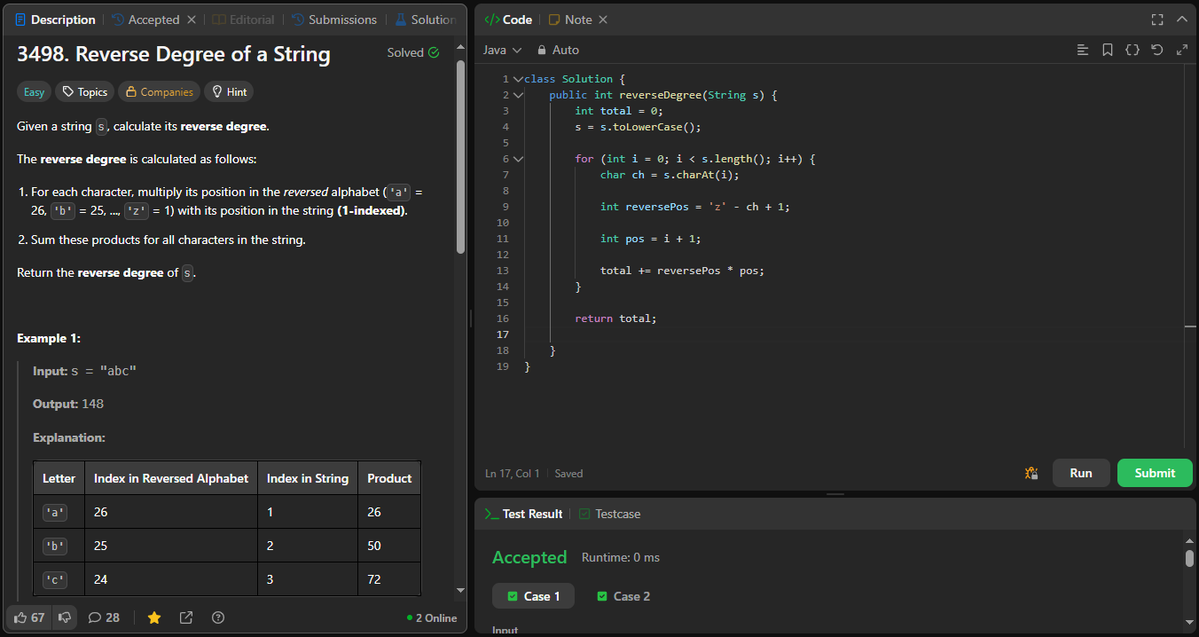The width and height of the screenshot is (1199, 637).
Task: Close the Note tab
Action: (x=603, y=20)
